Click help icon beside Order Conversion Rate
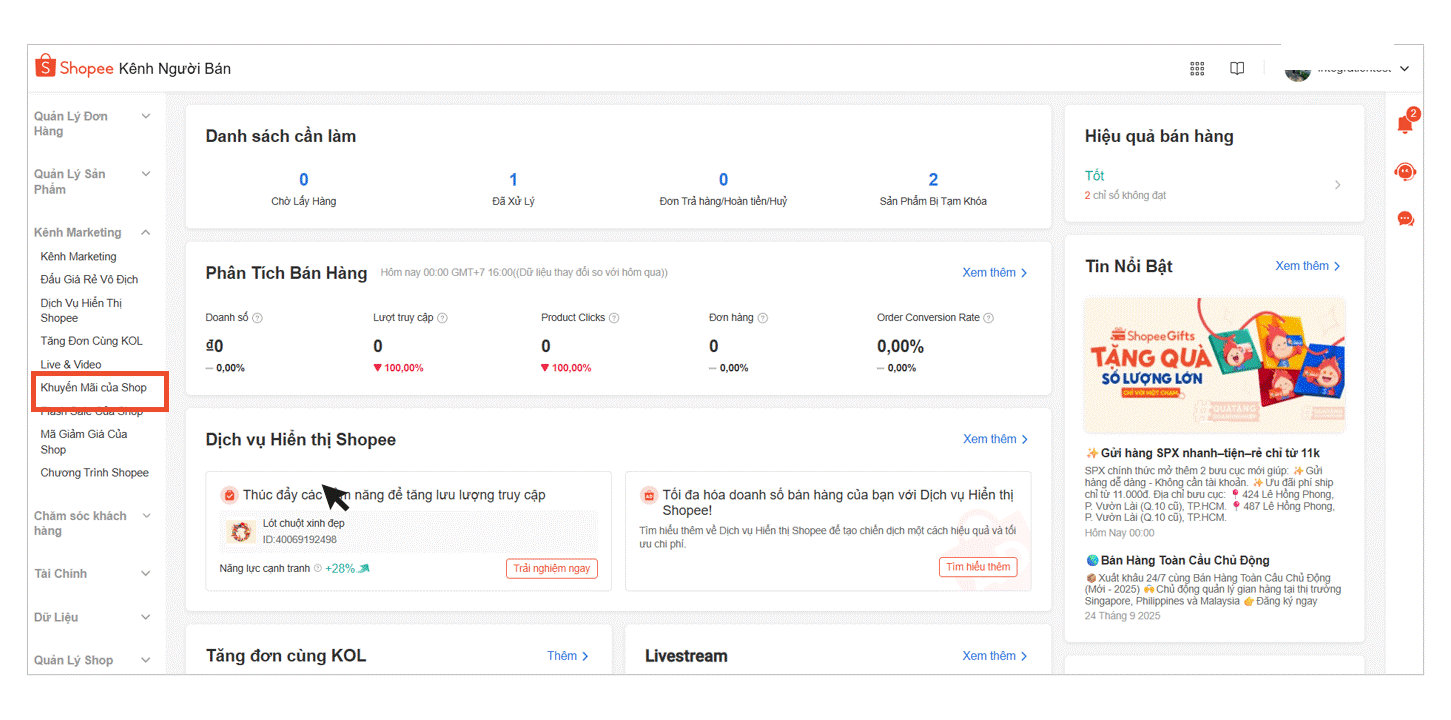This screenshot has width=1451, height=720. coord(988,318)
